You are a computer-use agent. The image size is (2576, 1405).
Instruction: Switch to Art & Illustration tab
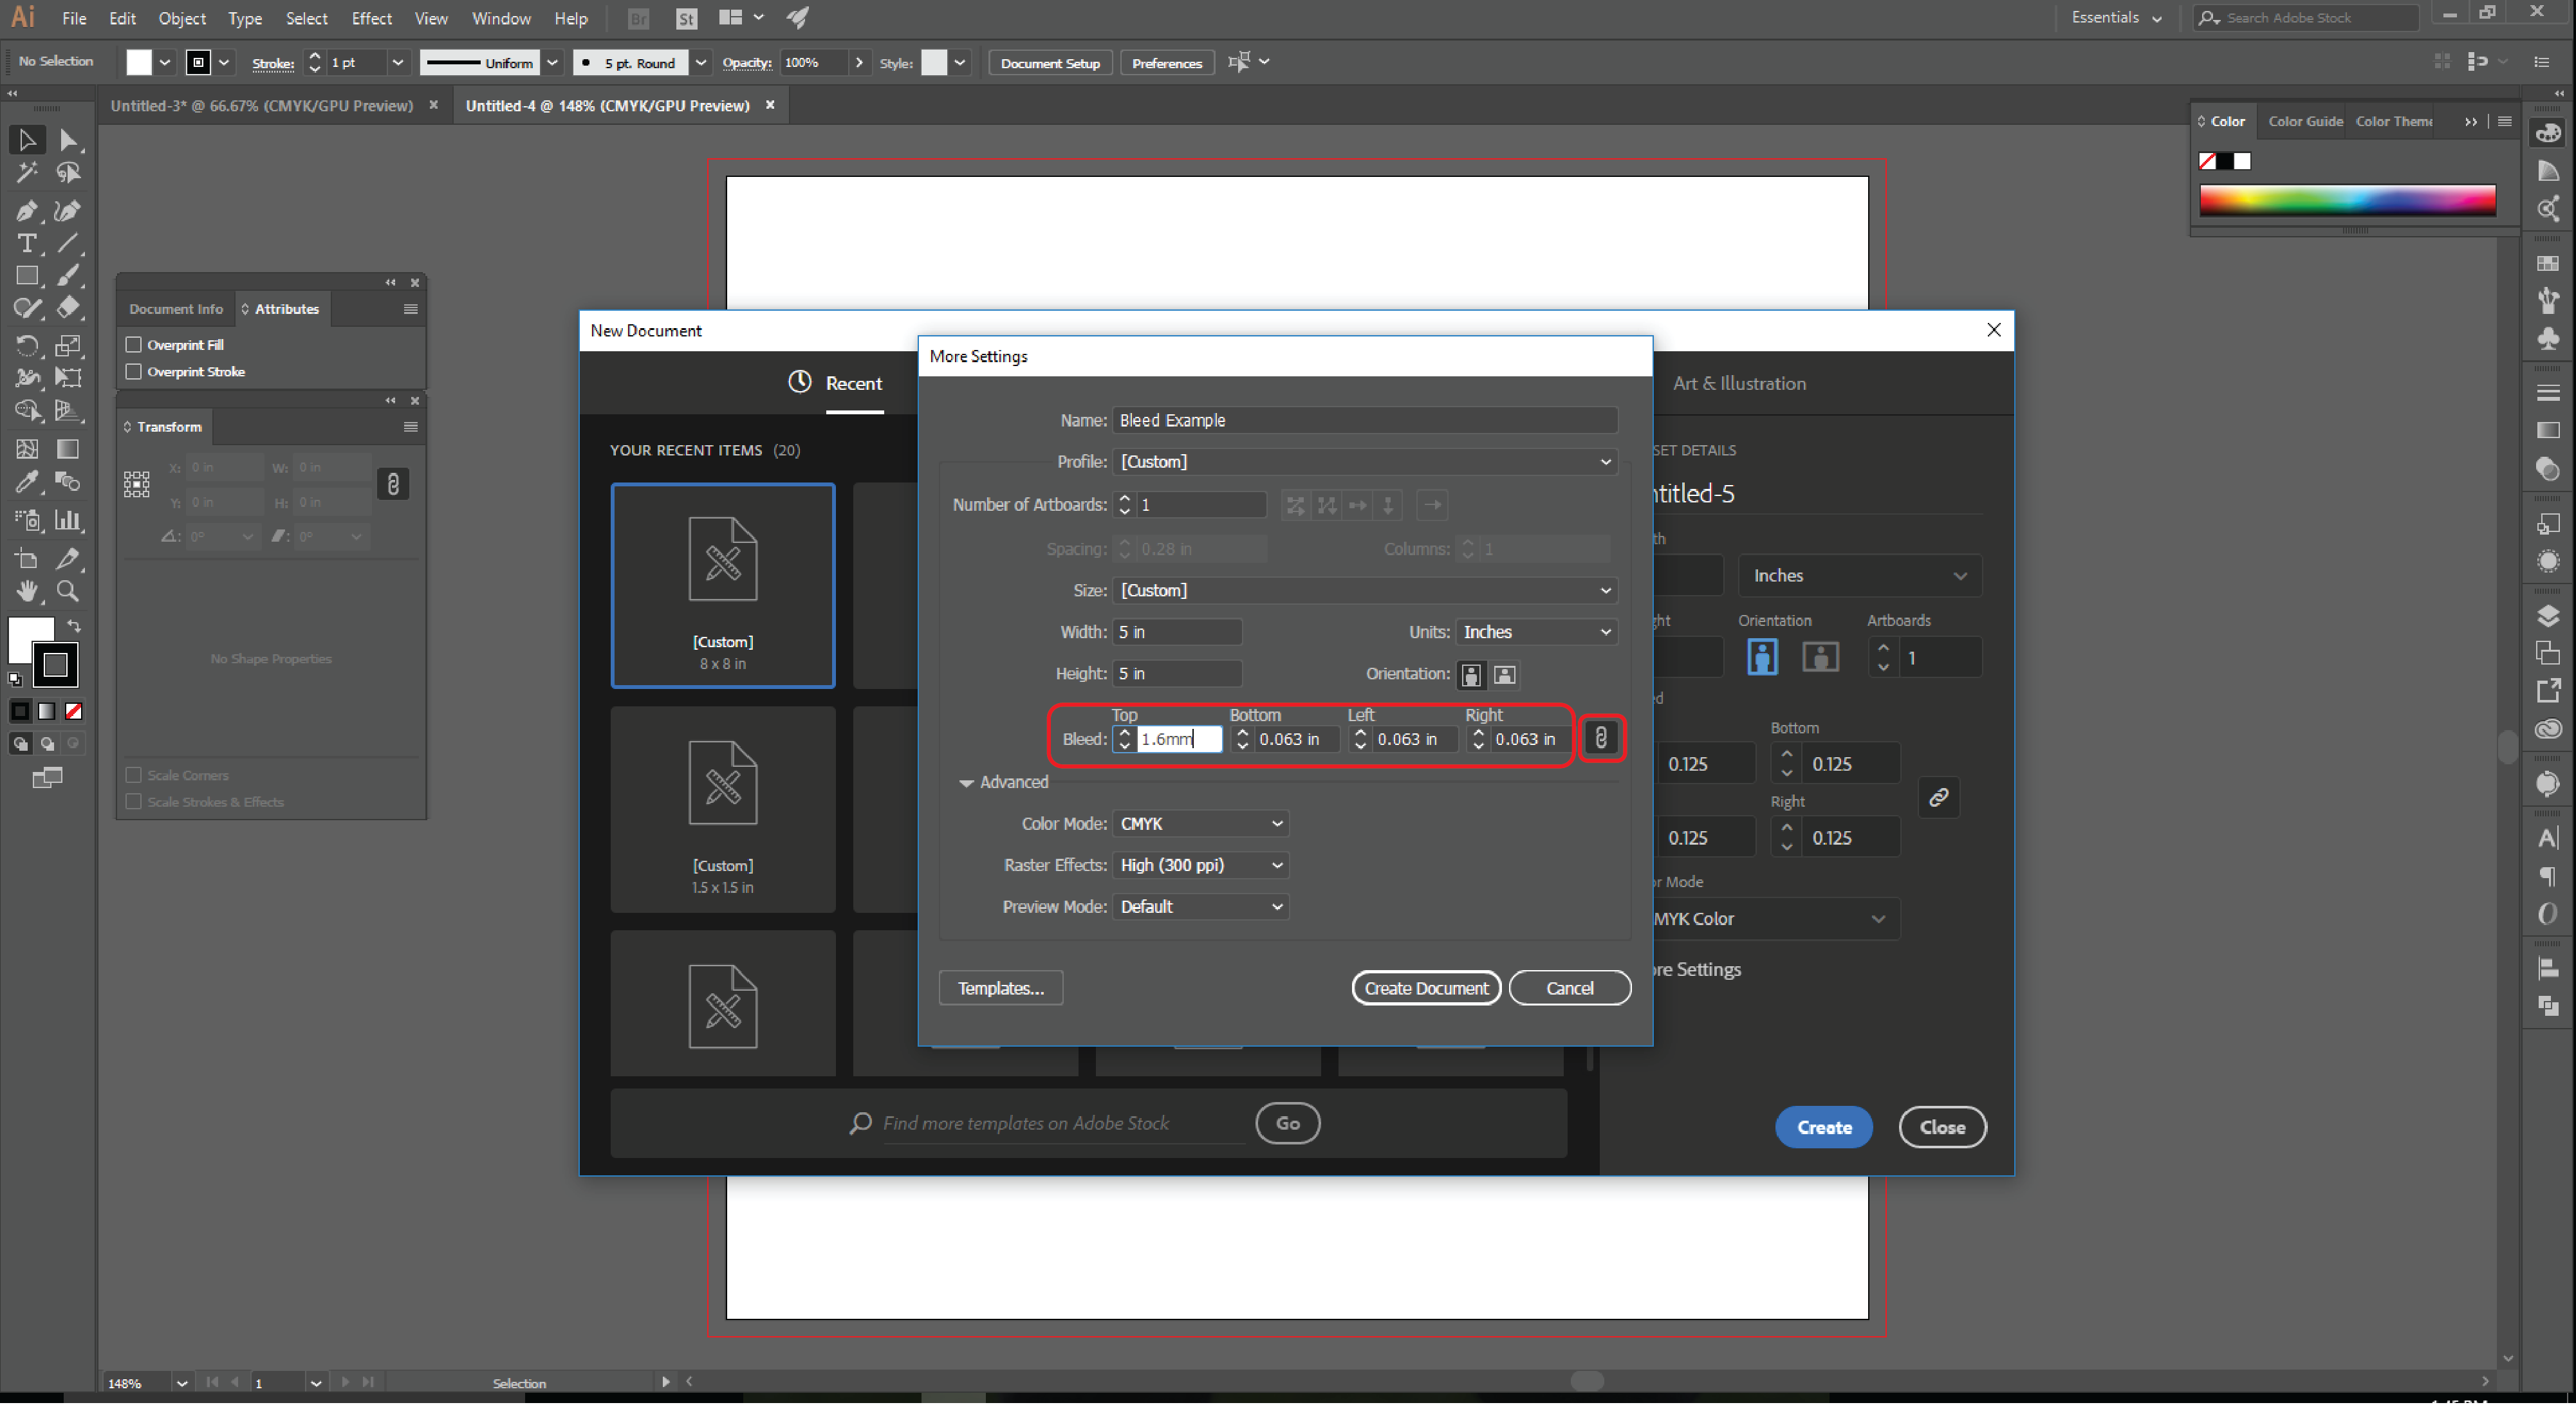[x=1739, y=384]
